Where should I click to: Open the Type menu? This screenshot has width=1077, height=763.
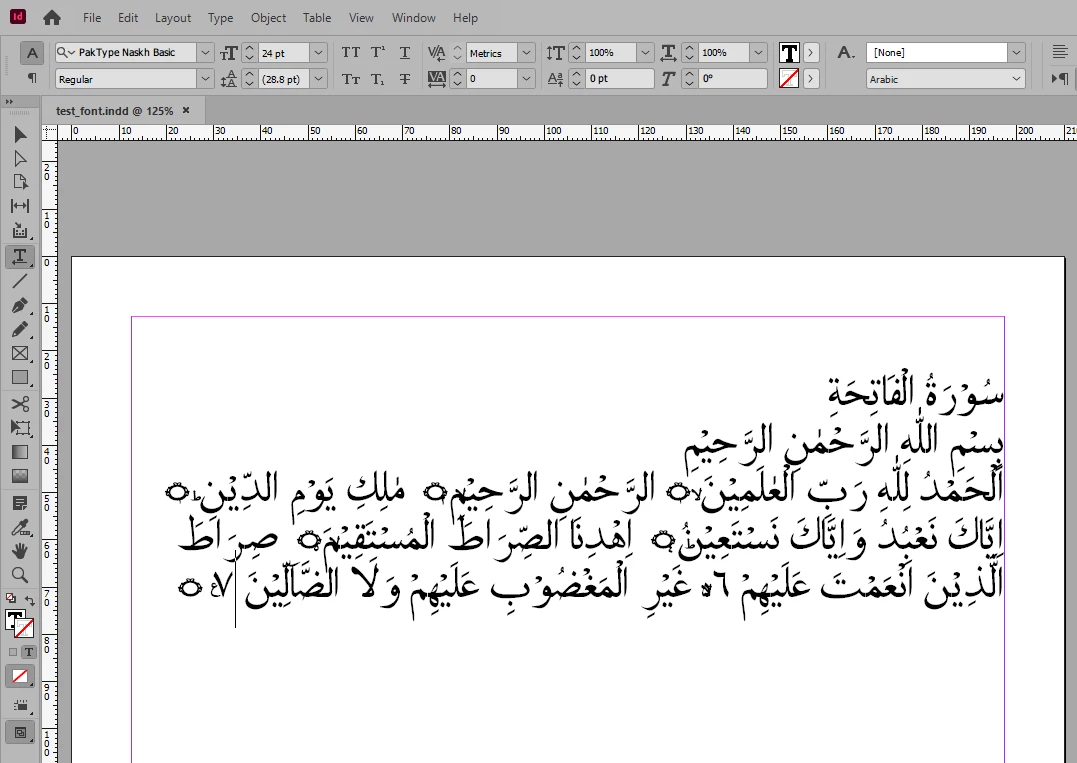(220, 18)
